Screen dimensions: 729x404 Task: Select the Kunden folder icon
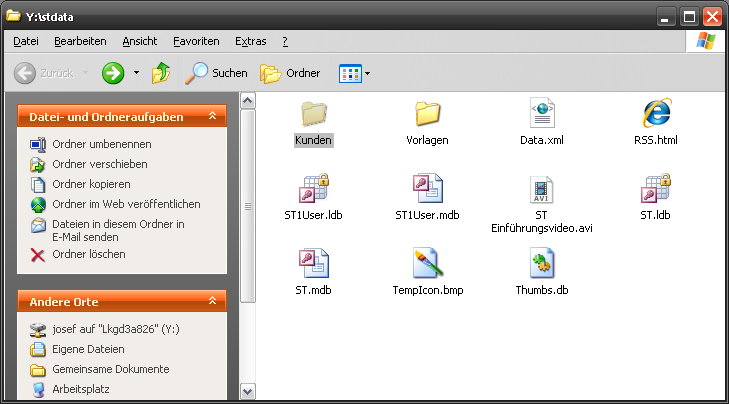click(313, 113)
